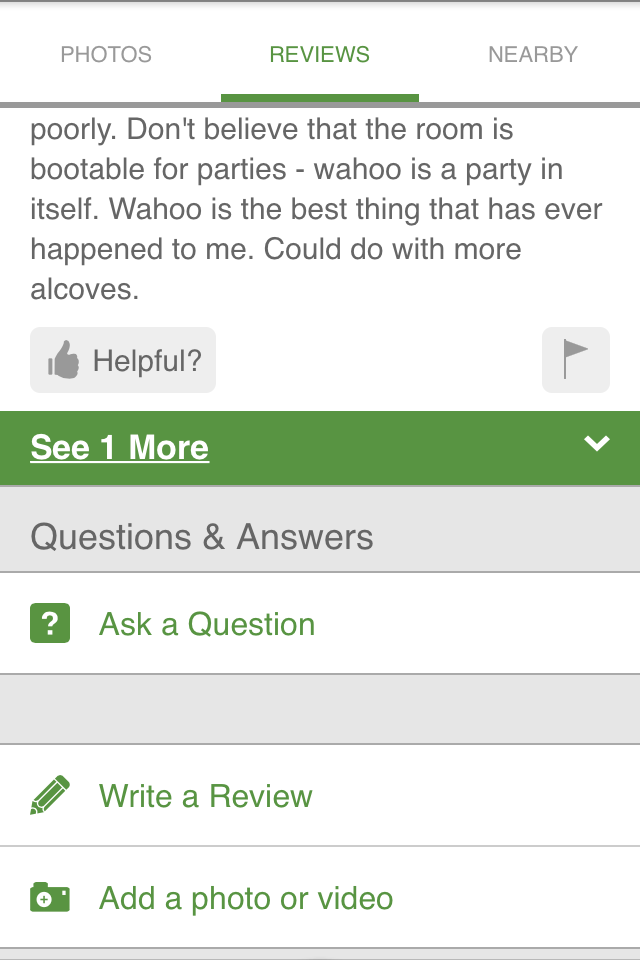640x960 pixels.
Task: Switch to the Photos tab
Action: (x=106, y=54)
